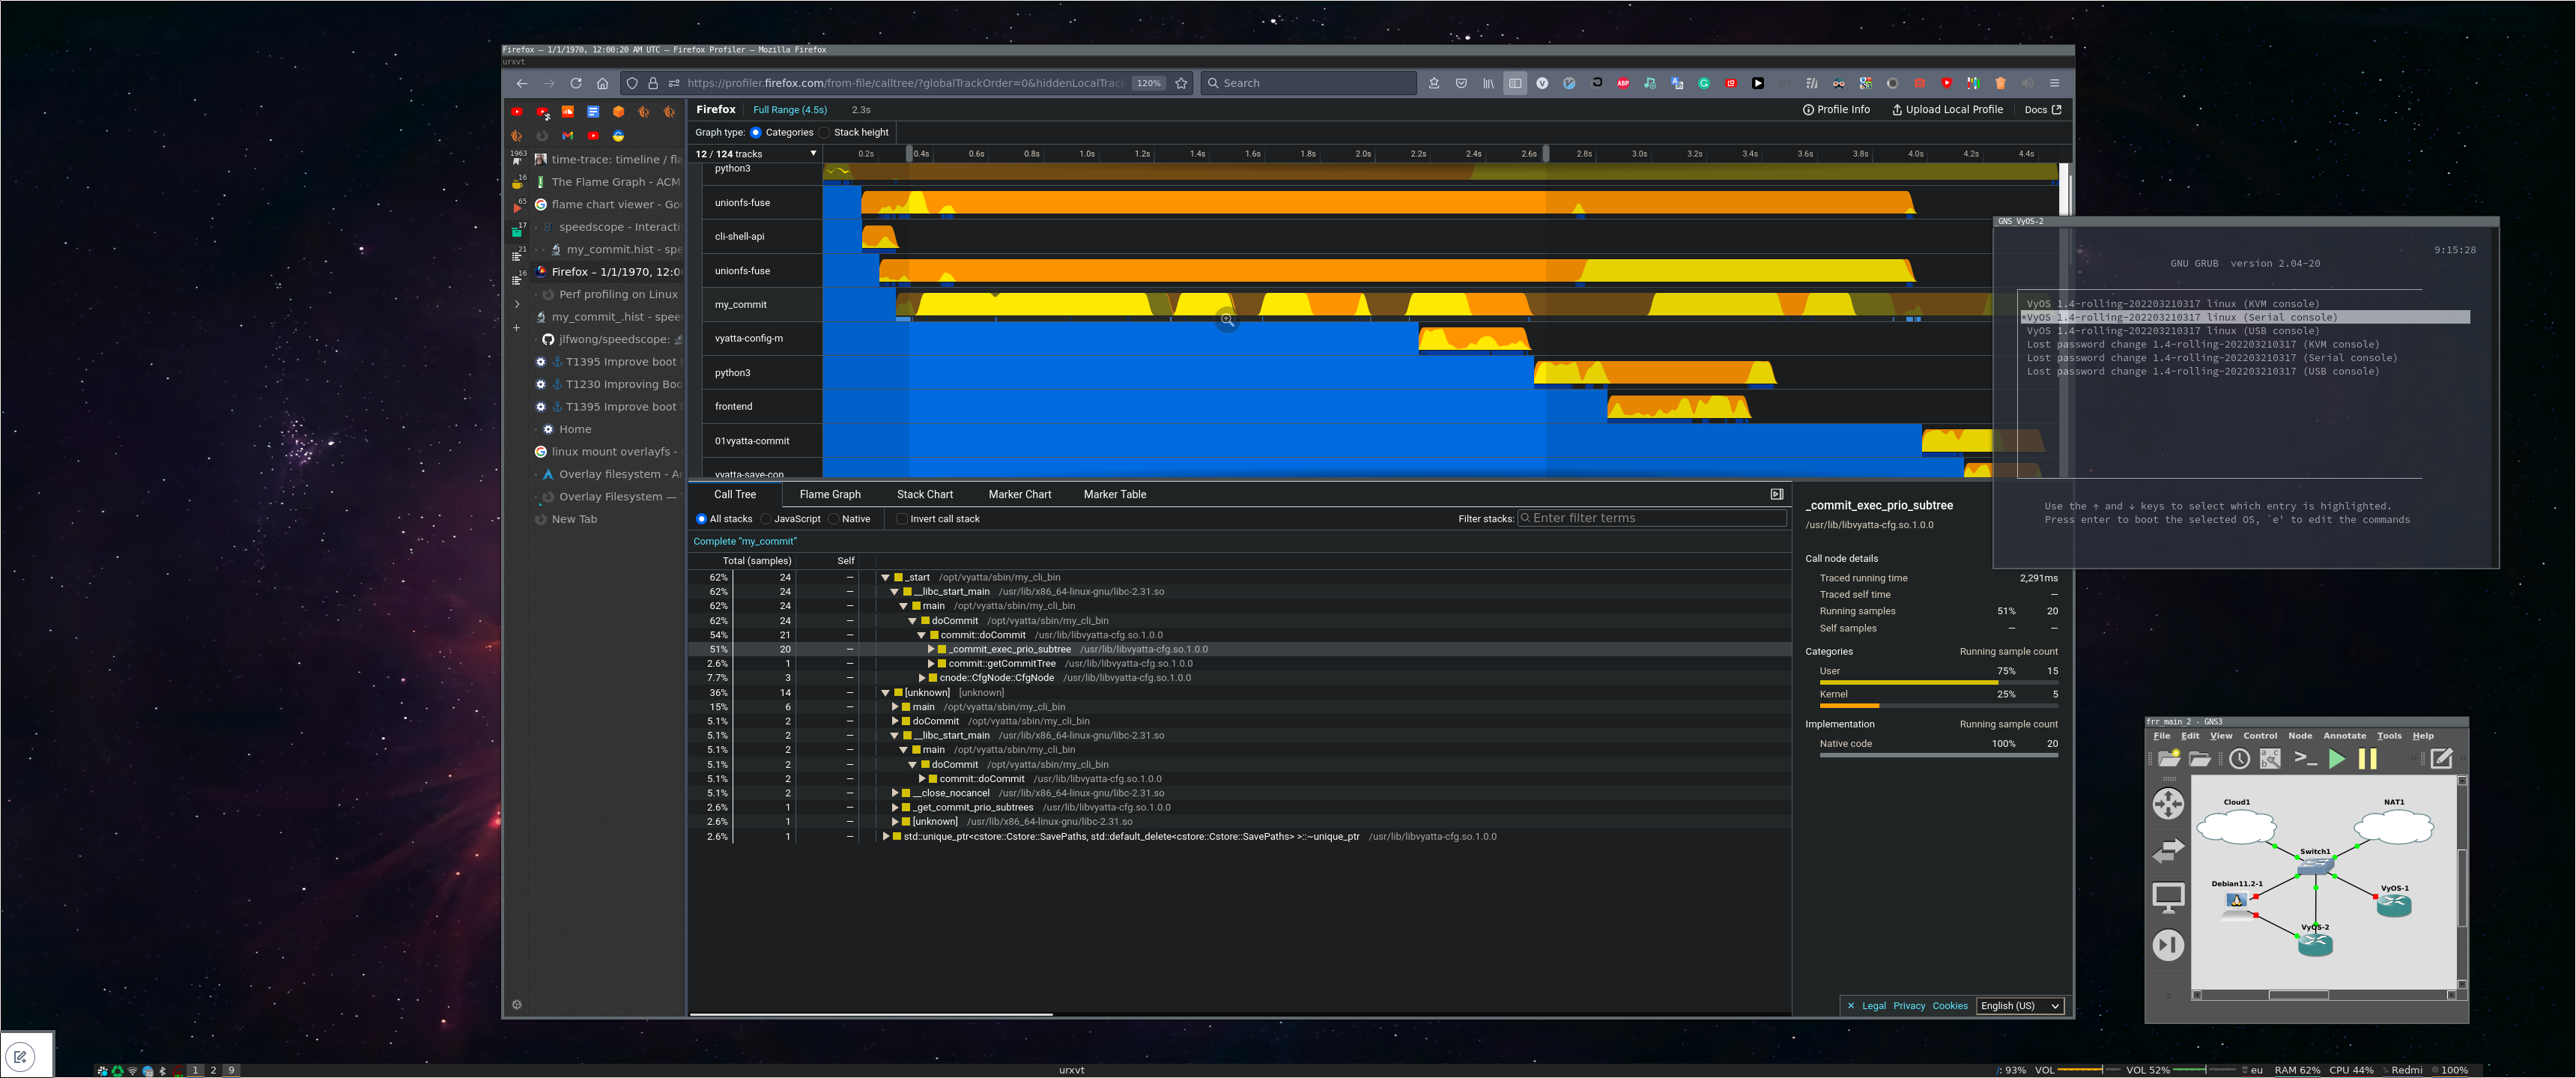Image resolution: width=2576 pixels, height=1078 pixels.
Task: Click GNS3 start all nodes play icon
Action: click(2336, 759)
